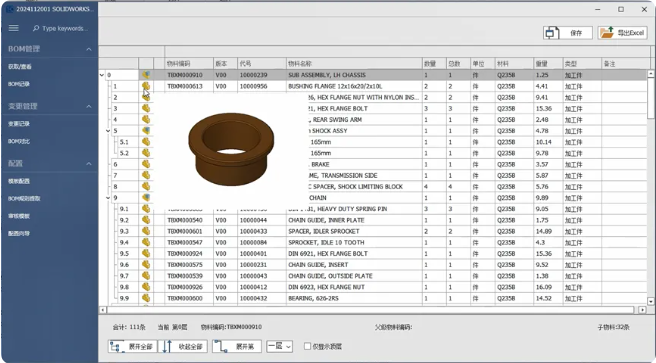
Task: Open the 一层 level dropdown
Action: [279, 346]
